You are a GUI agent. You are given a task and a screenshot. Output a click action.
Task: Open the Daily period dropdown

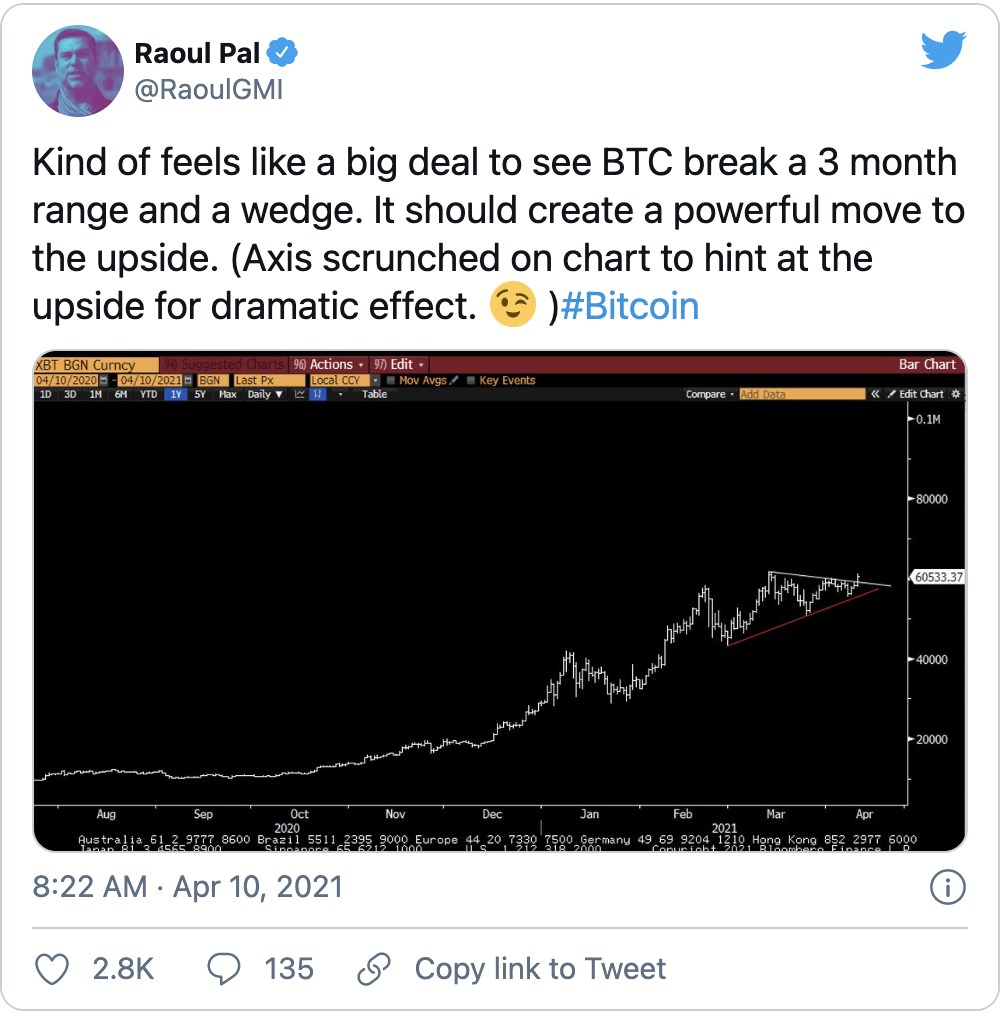[264, 394]
